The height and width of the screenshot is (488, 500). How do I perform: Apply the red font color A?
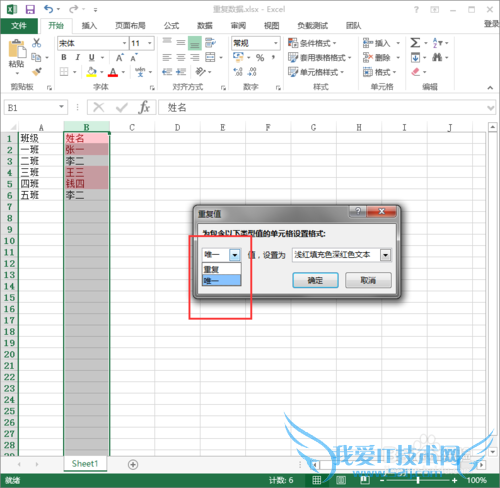tap(113, 72)
